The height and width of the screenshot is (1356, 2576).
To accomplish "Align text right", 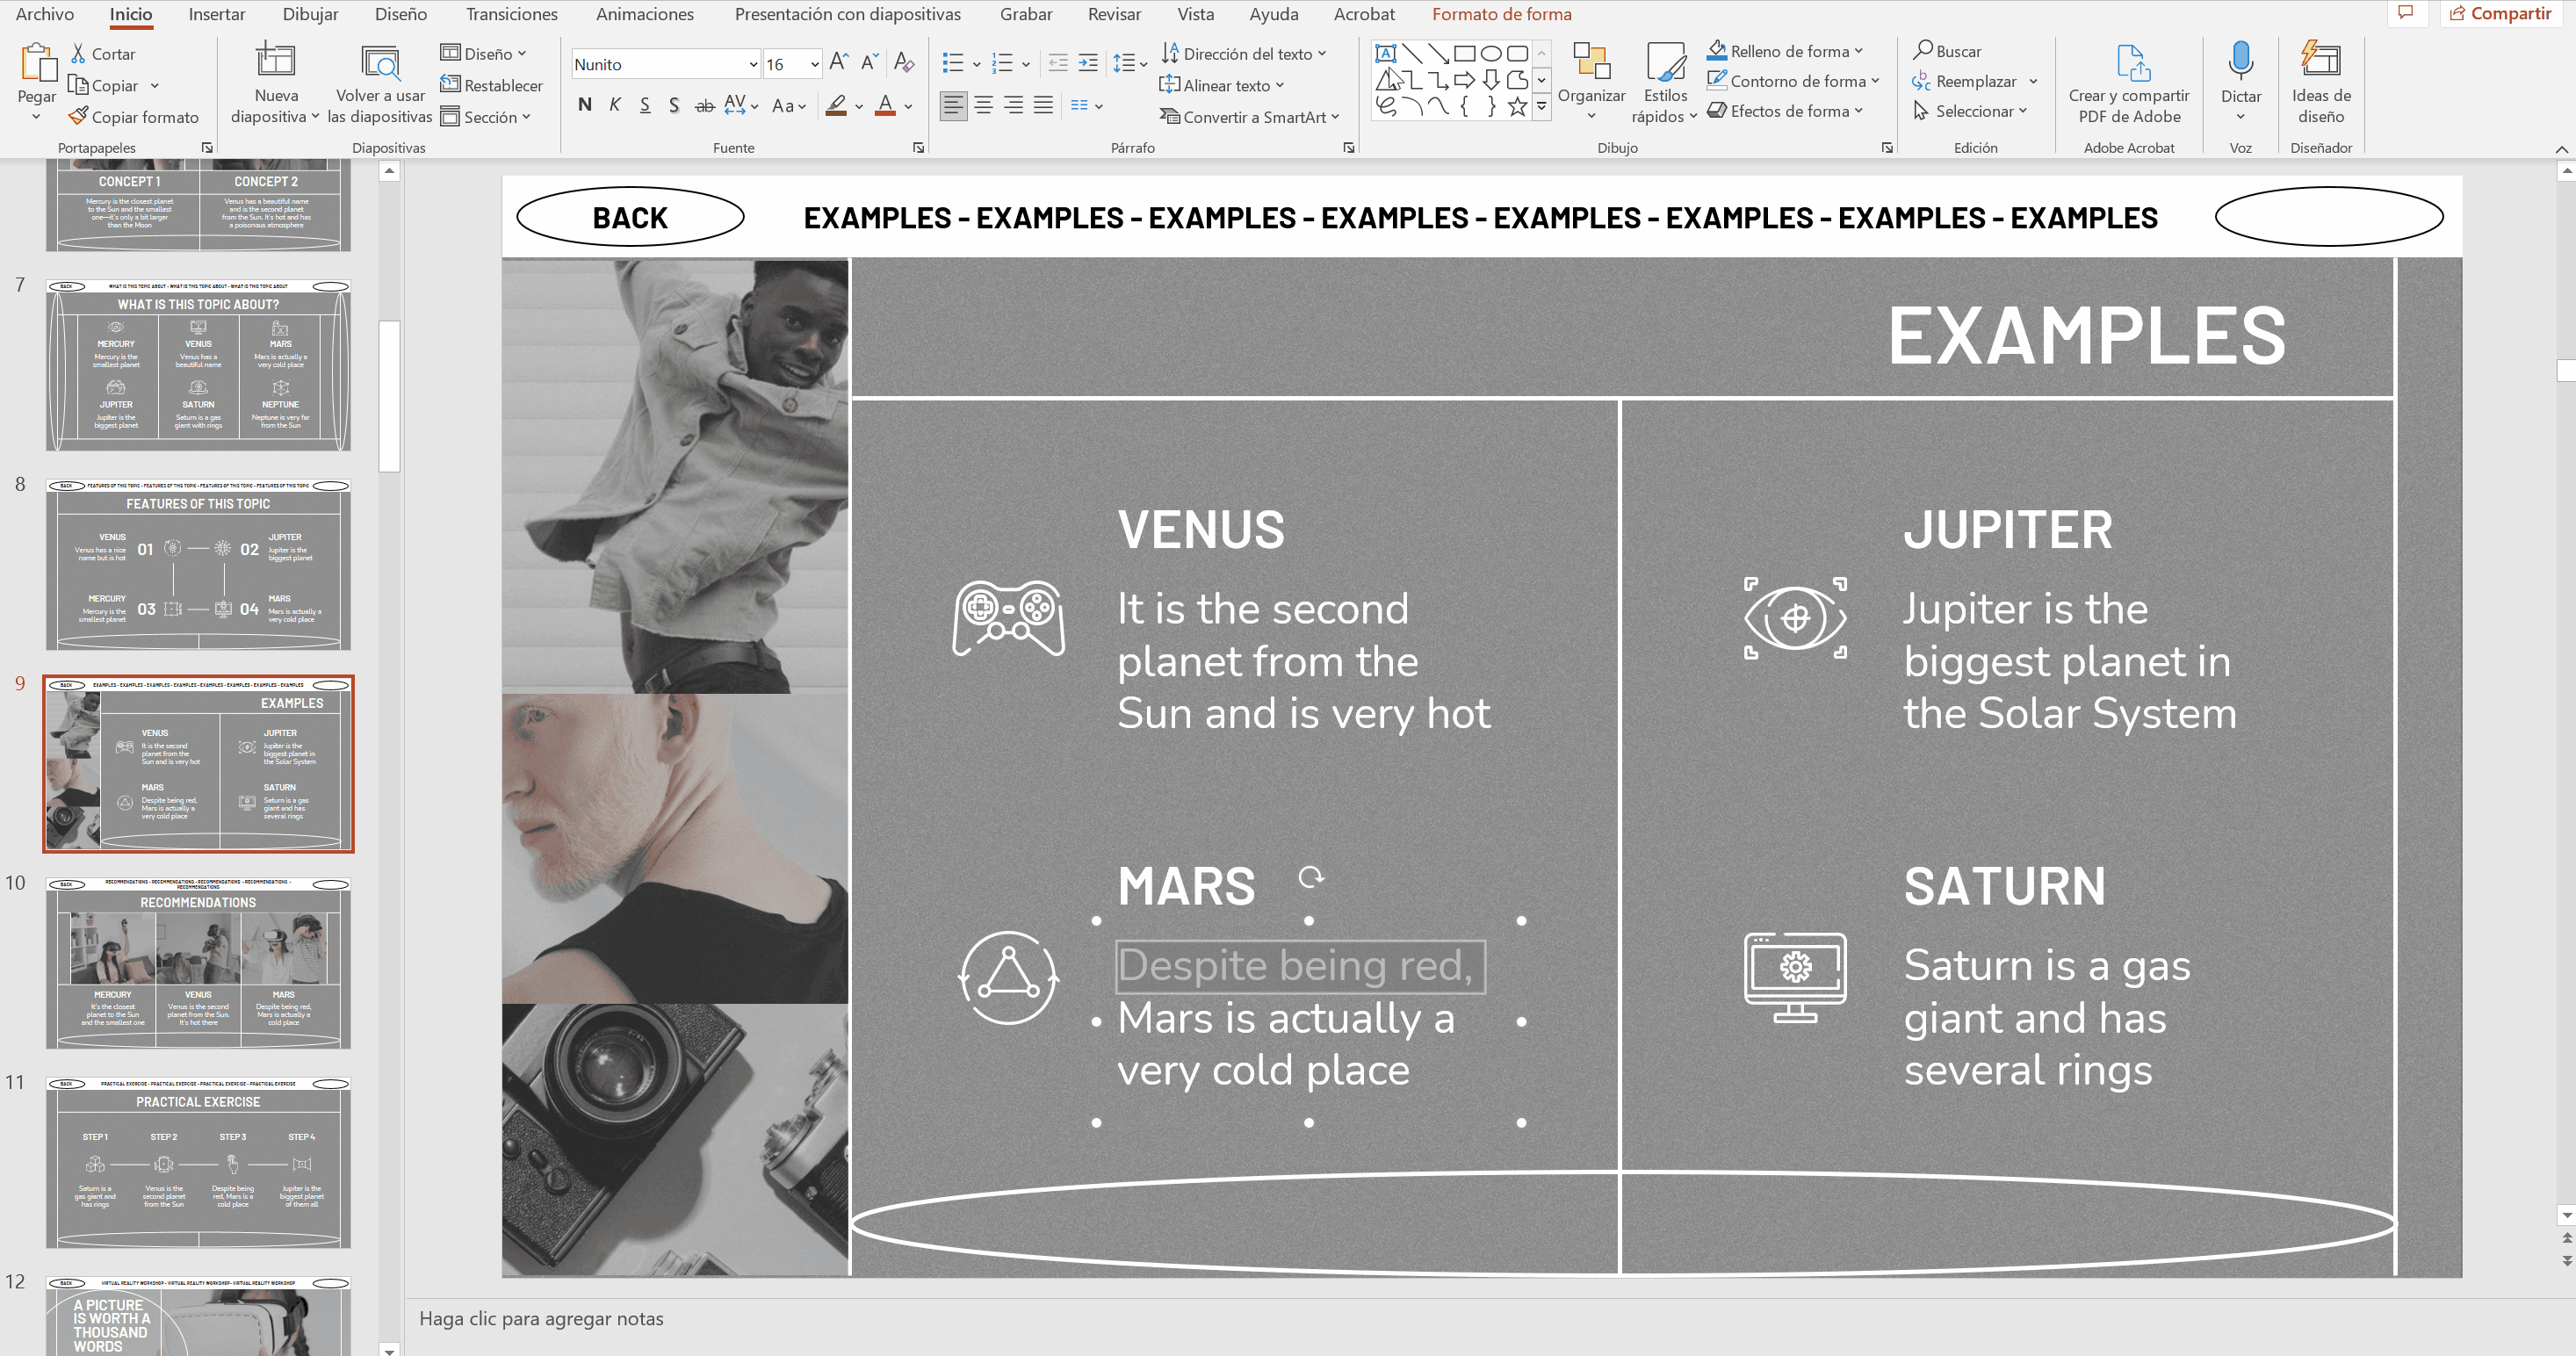I will [x=1013, y=105].
